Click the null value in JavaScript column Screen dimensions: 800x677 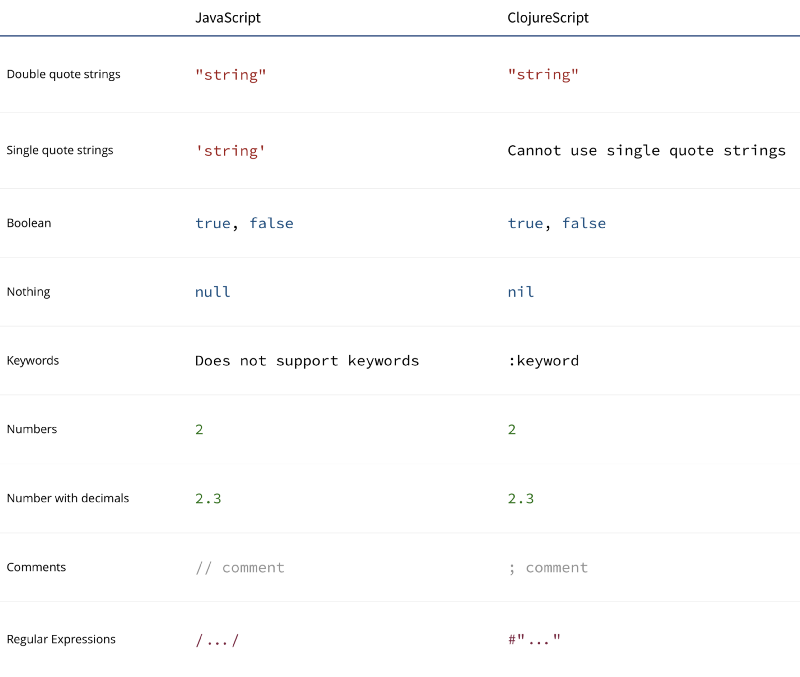tap(213, 292)
